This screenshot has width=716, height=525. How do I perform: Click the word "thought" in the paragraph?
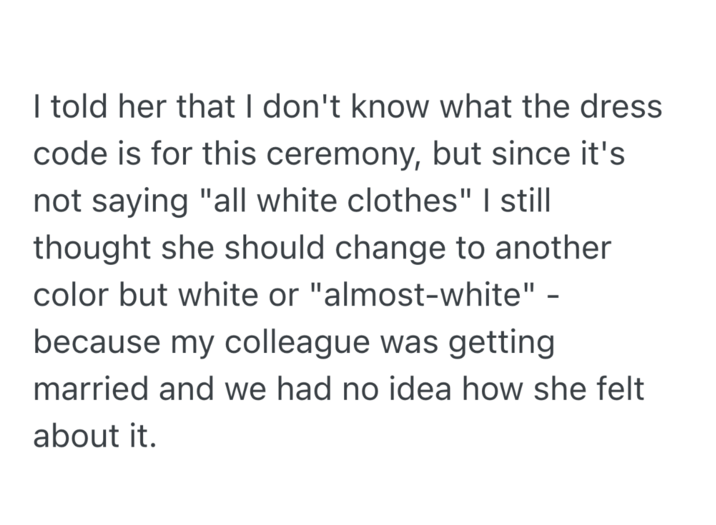[x=94, y=249]
